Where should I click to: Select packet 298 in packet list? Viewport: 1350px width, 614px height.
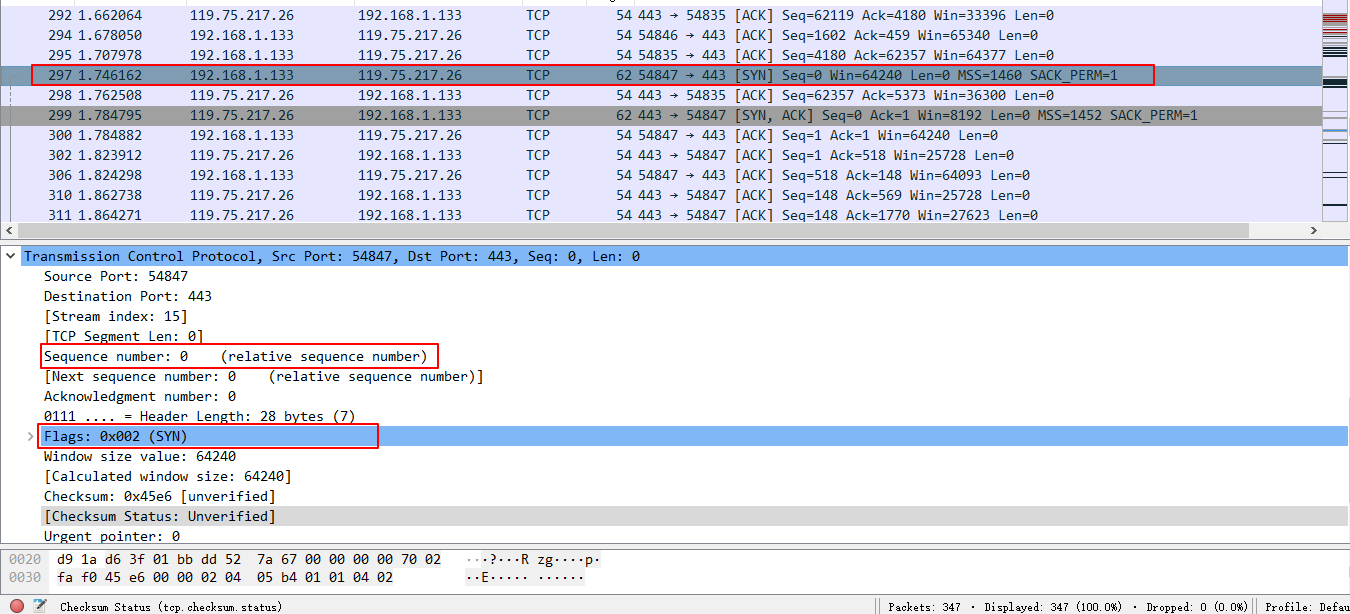tap(660, 95)
